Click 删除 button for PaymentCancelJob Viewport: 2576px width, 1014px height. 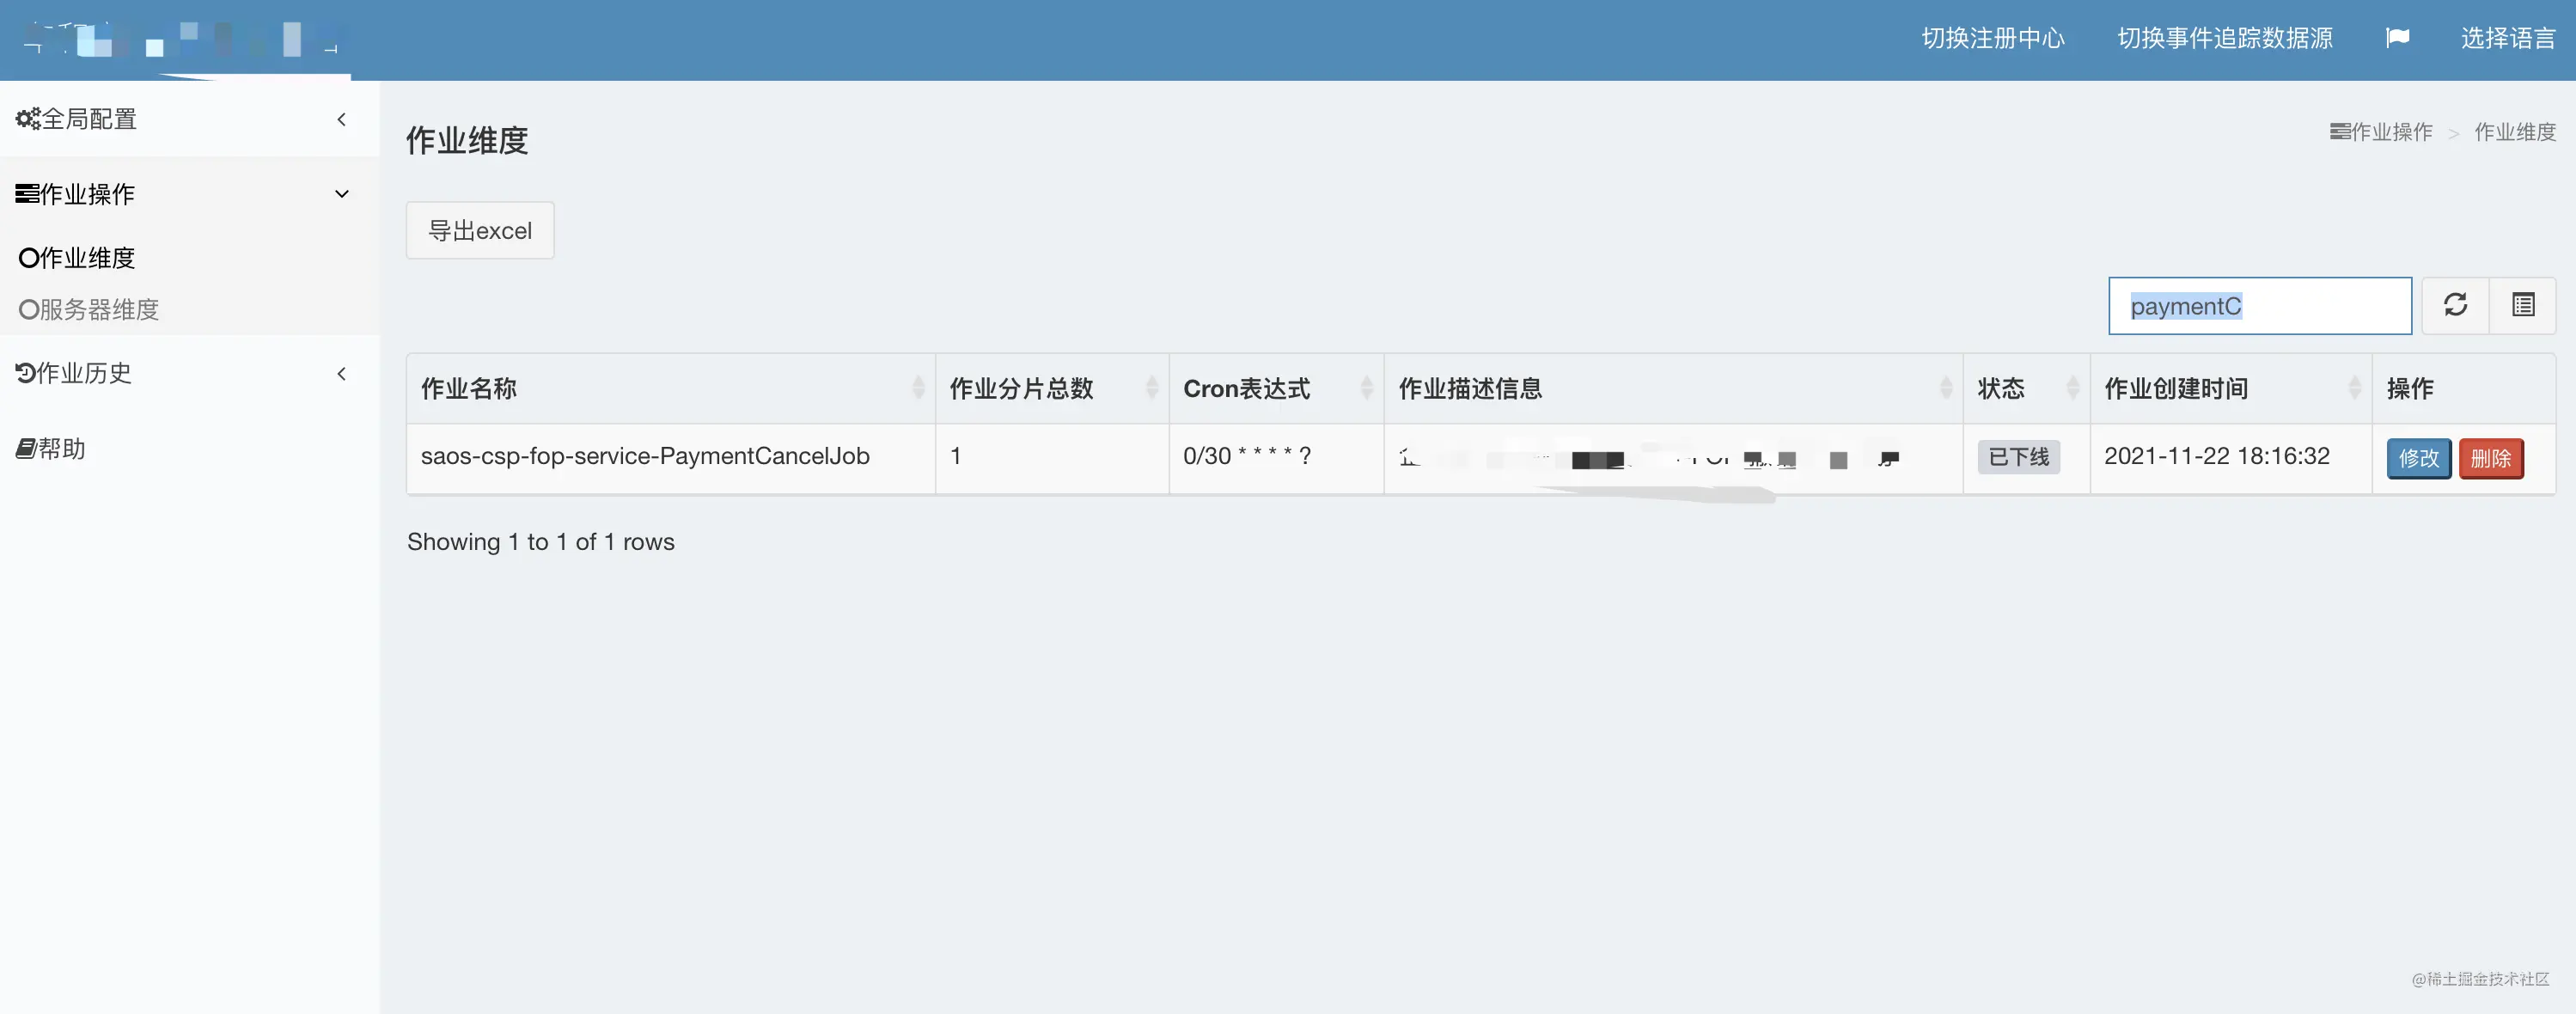(x=2490, y=458)
